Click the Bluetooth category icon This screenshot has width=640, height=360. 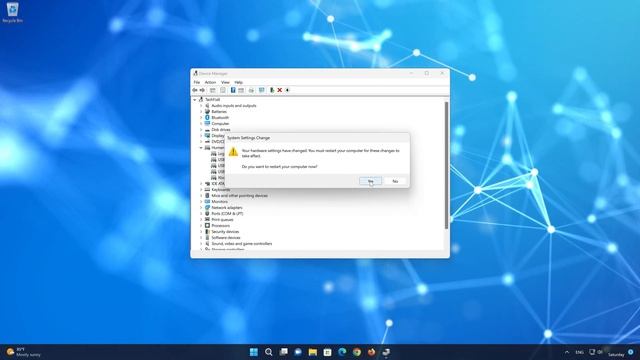207,118
